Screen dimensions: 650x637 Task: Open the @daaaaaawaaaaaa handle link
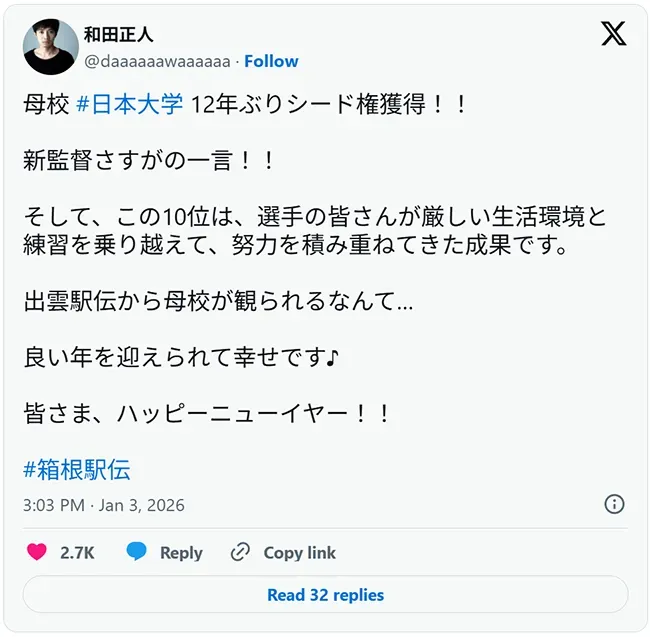tap(157, 61)
